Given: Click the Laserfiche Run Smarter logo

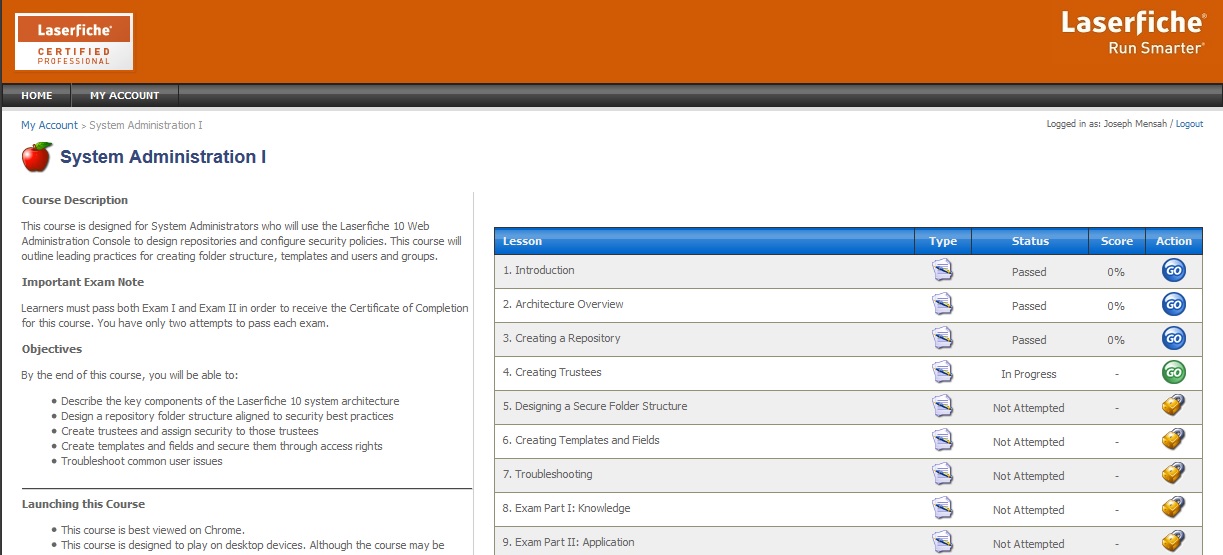Looking at the screenshot, I should pyautogui.click(x=1133, y=34).
